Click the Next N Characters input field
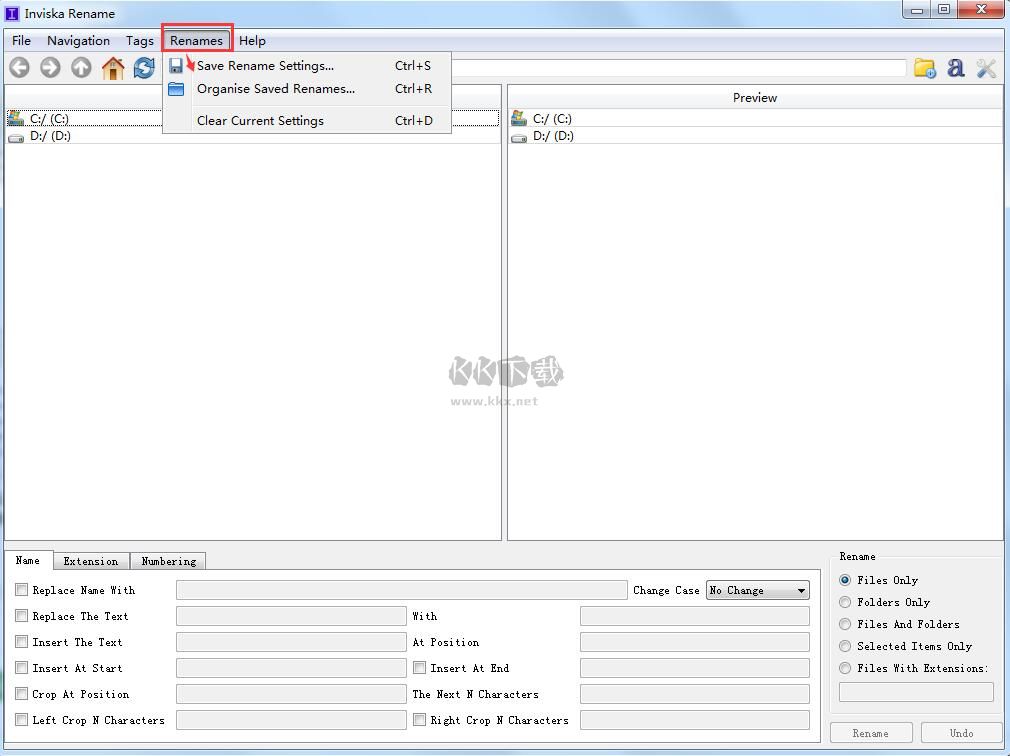The height and width of the screenshot is (756, 1010). [x=694, y=694]
